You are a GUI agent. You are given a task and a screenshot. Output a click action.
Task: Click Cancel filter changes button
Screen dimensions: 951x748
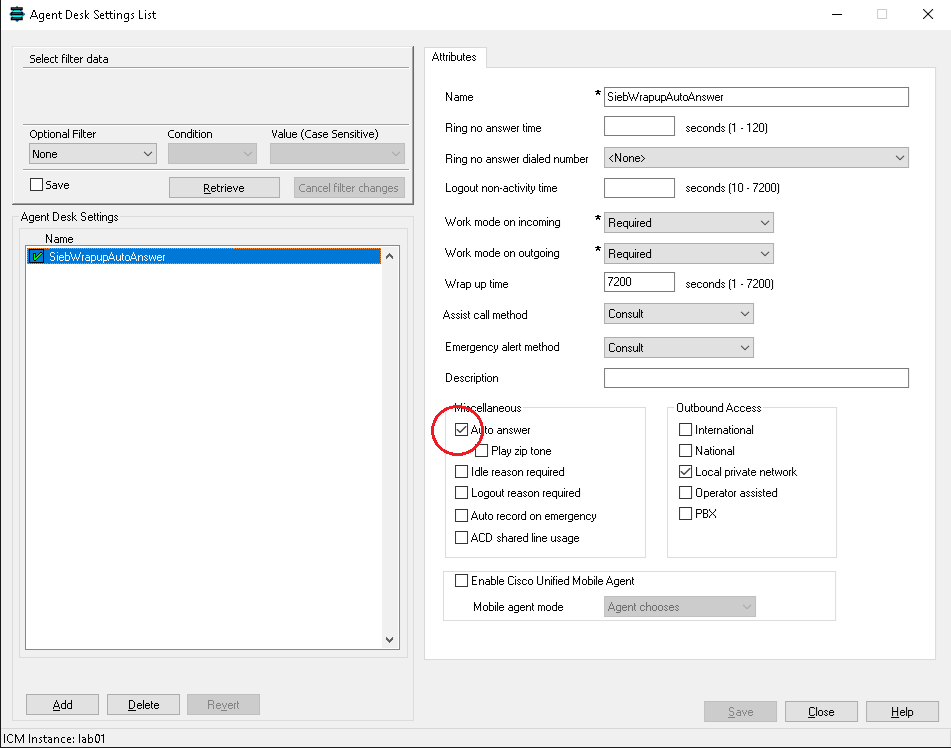[x=349, y=188]
